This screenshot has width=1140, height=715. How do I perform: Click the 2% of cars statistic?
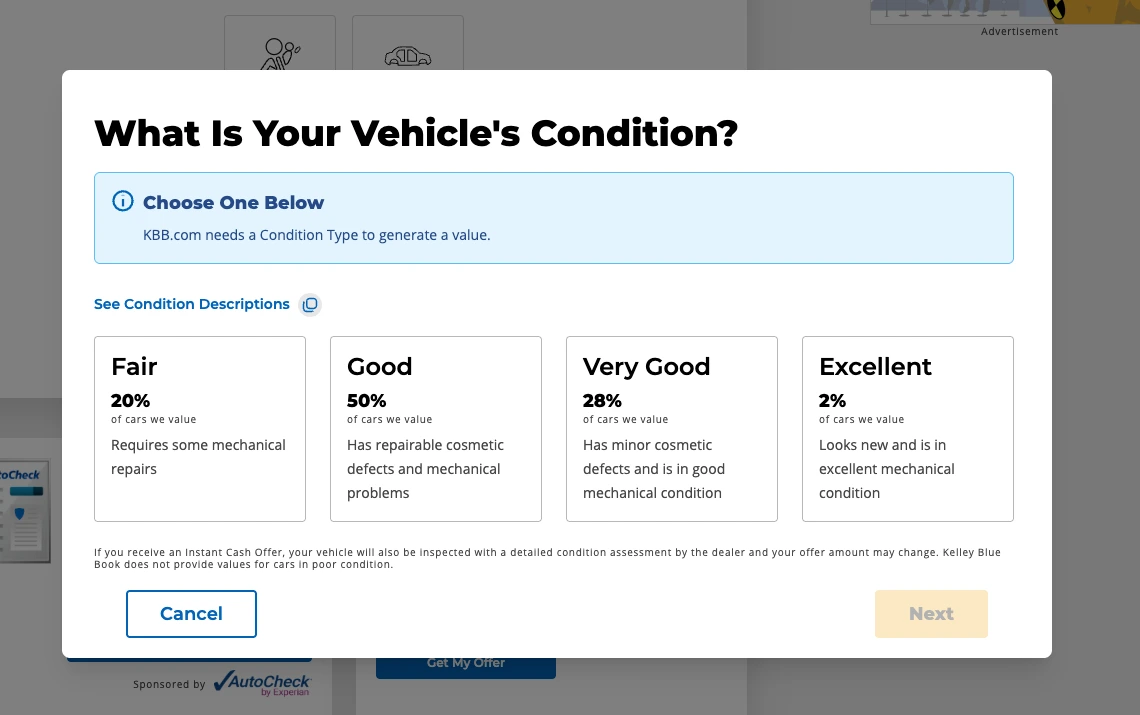(x=862, y=409)
